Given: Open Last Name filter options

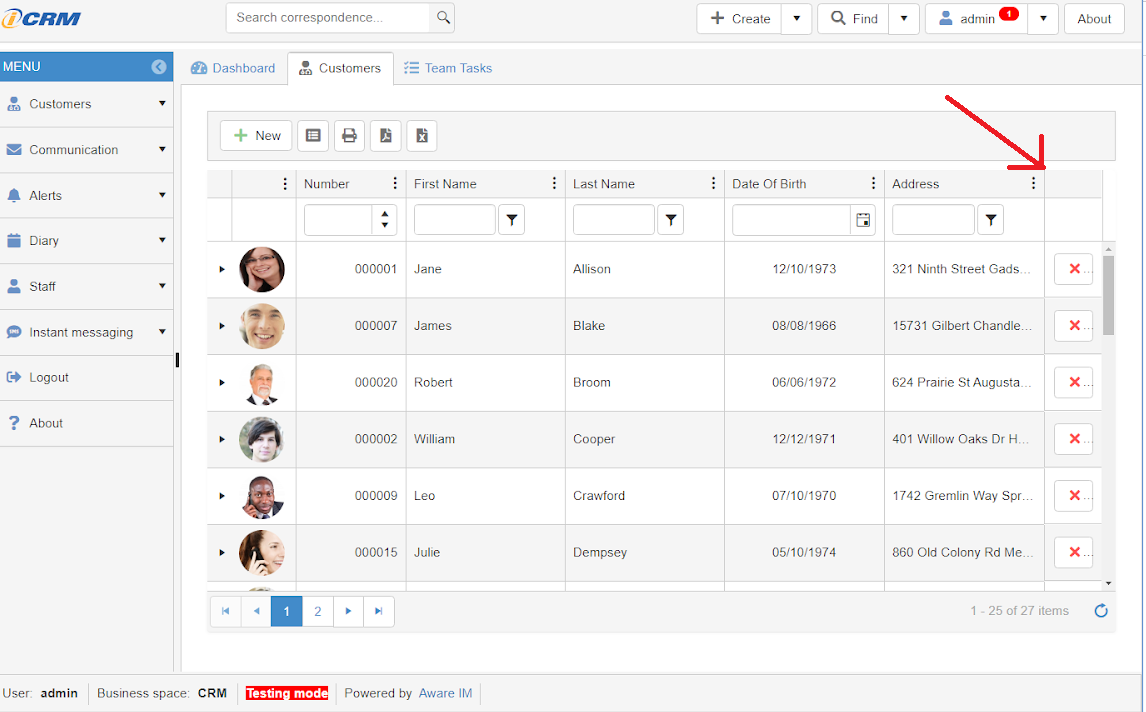Looking at the screenshot, I should (x=670, y=219).
